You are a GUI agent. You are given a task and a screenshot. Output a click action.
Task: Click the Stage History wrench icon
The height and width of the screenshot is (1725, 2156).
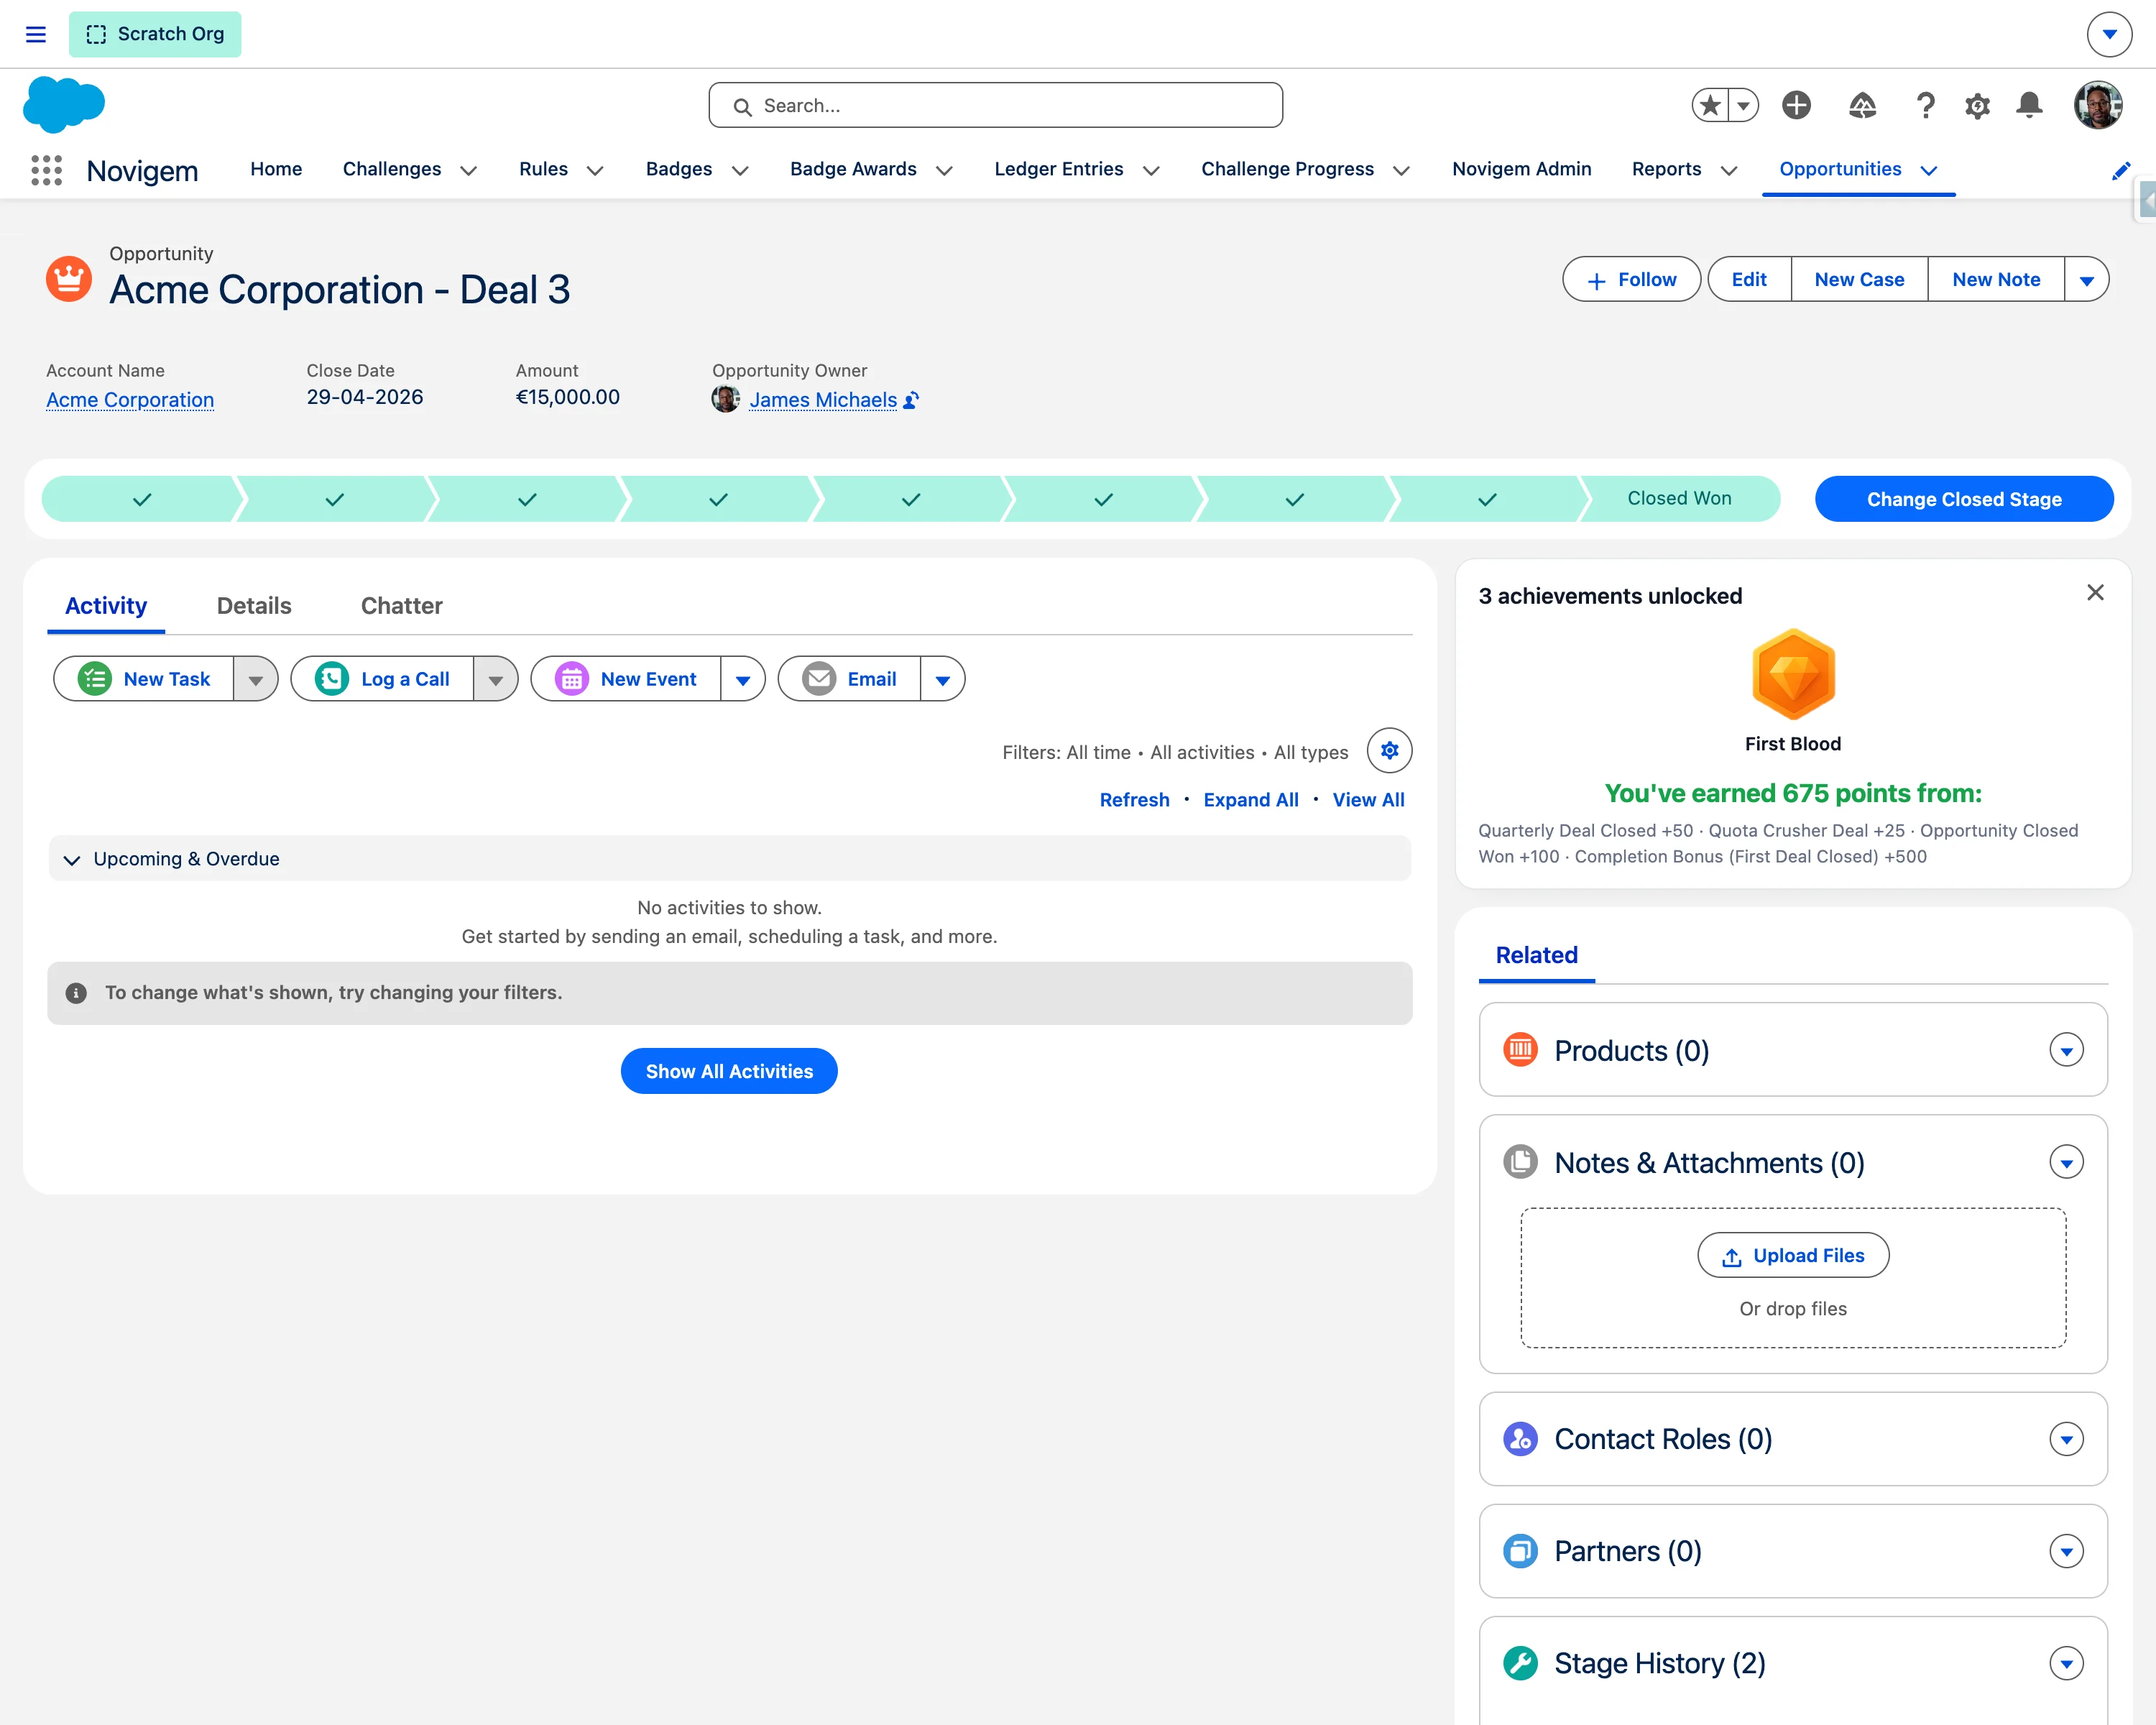[x=1520, y=1663]
